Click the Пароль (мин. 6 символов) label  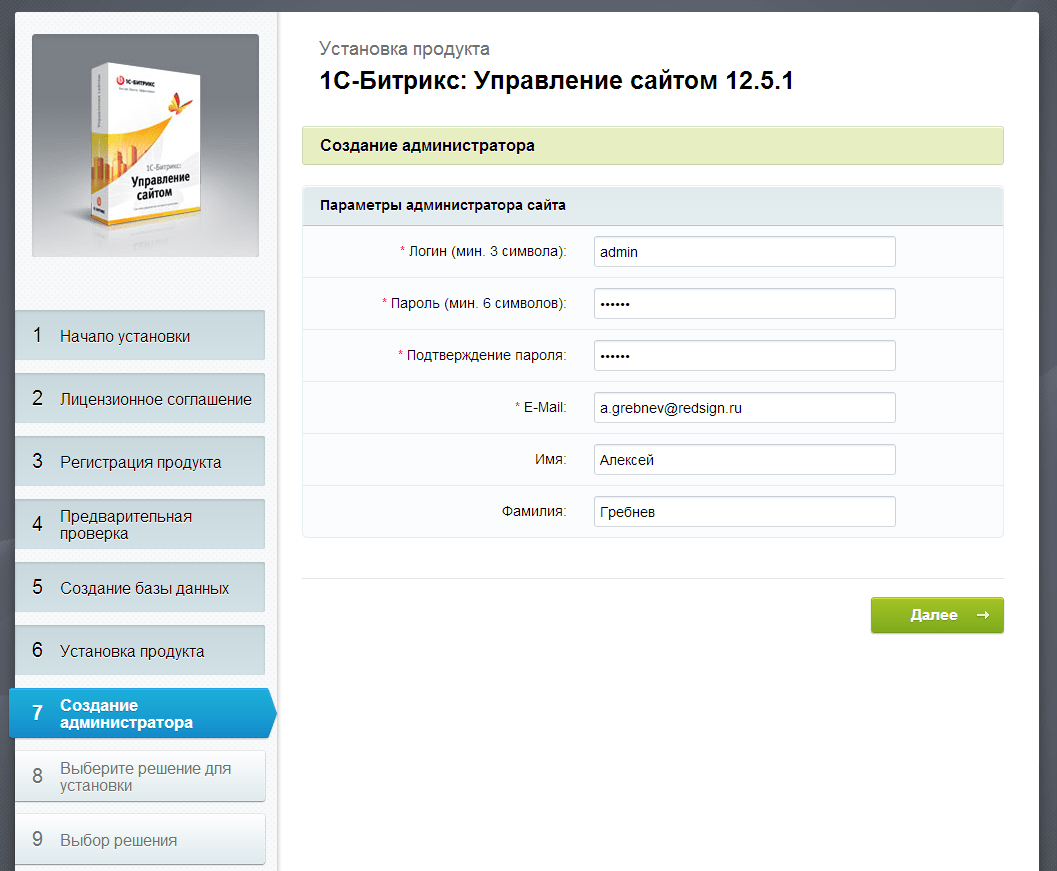475,303
